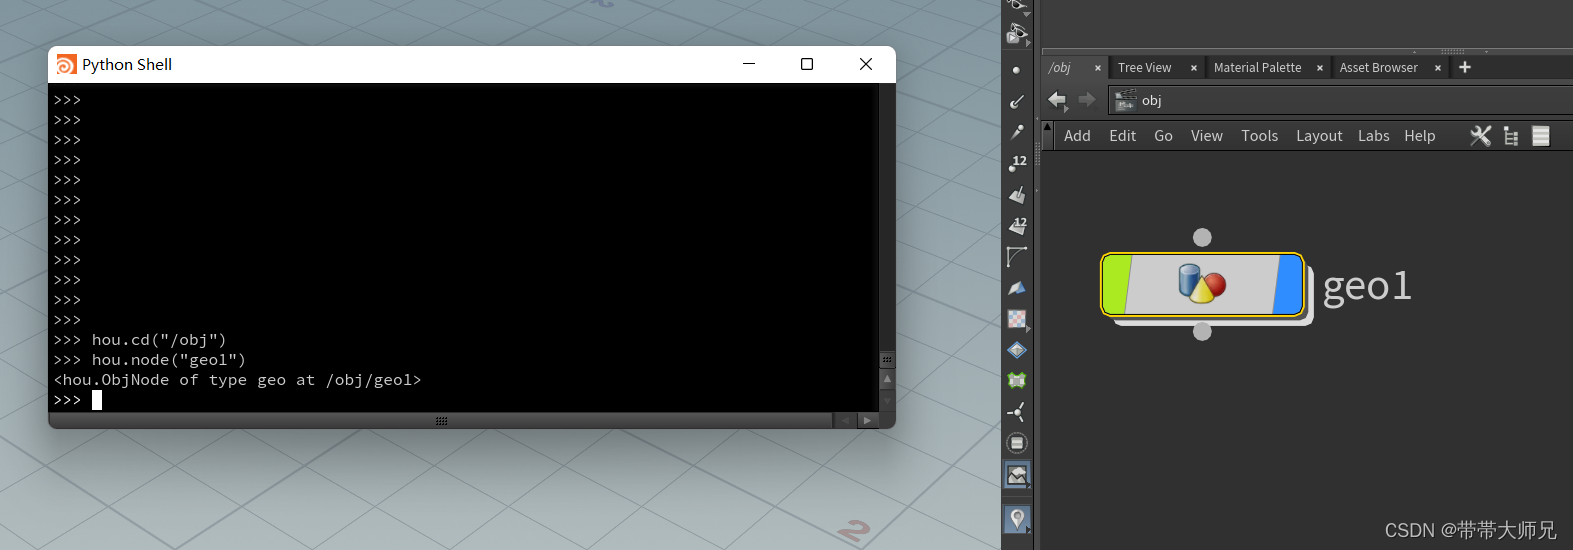Switch to the Material Palette tab
This screenshot has width=1573, height=550.
tap(1257, 68)
